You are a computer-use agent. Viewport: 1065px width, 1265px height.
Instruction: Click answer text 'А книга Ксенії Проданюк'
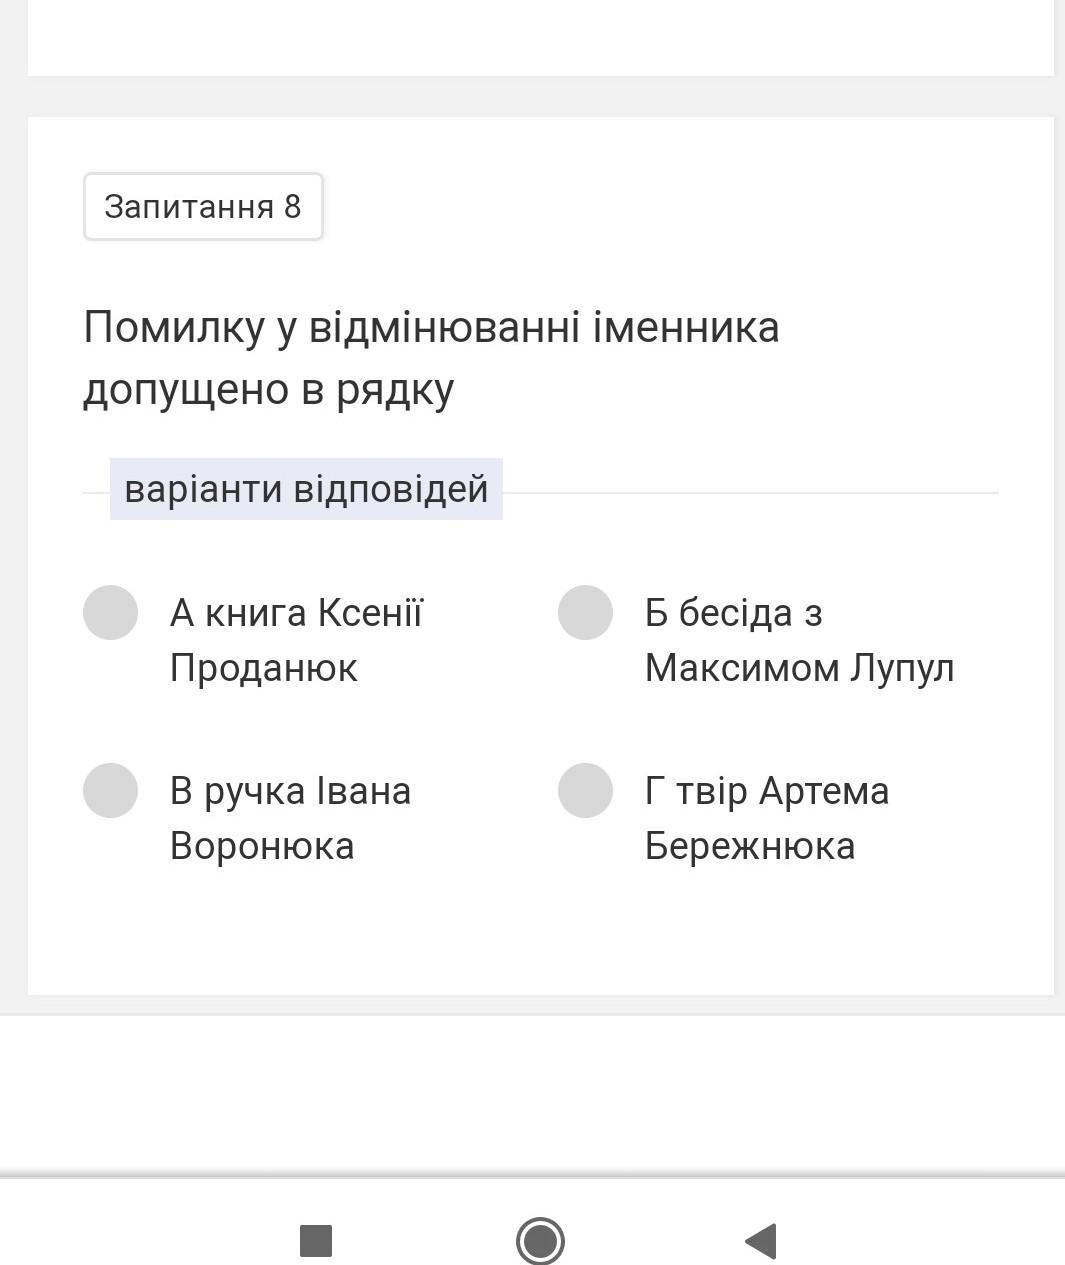tap(296, 640)
